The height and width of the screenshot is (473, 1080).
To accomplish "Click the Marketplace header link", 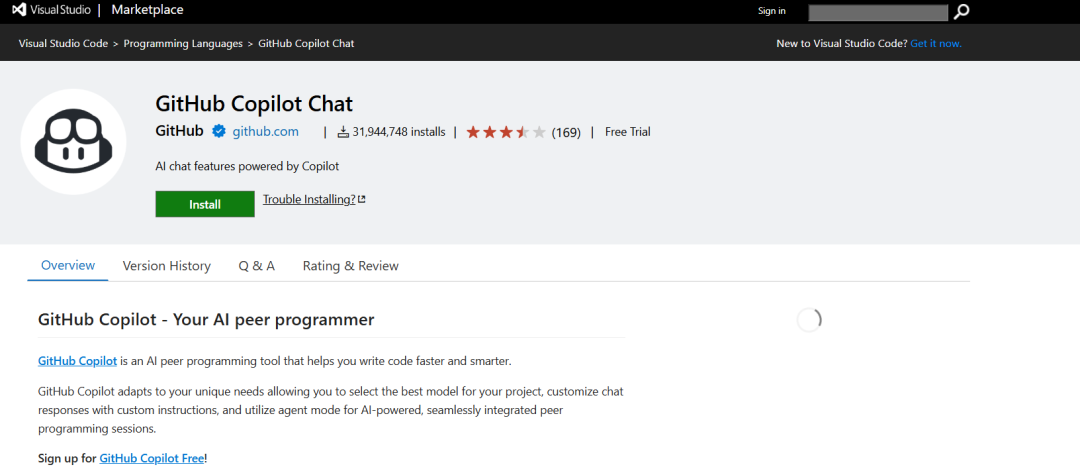I will 147,10.
